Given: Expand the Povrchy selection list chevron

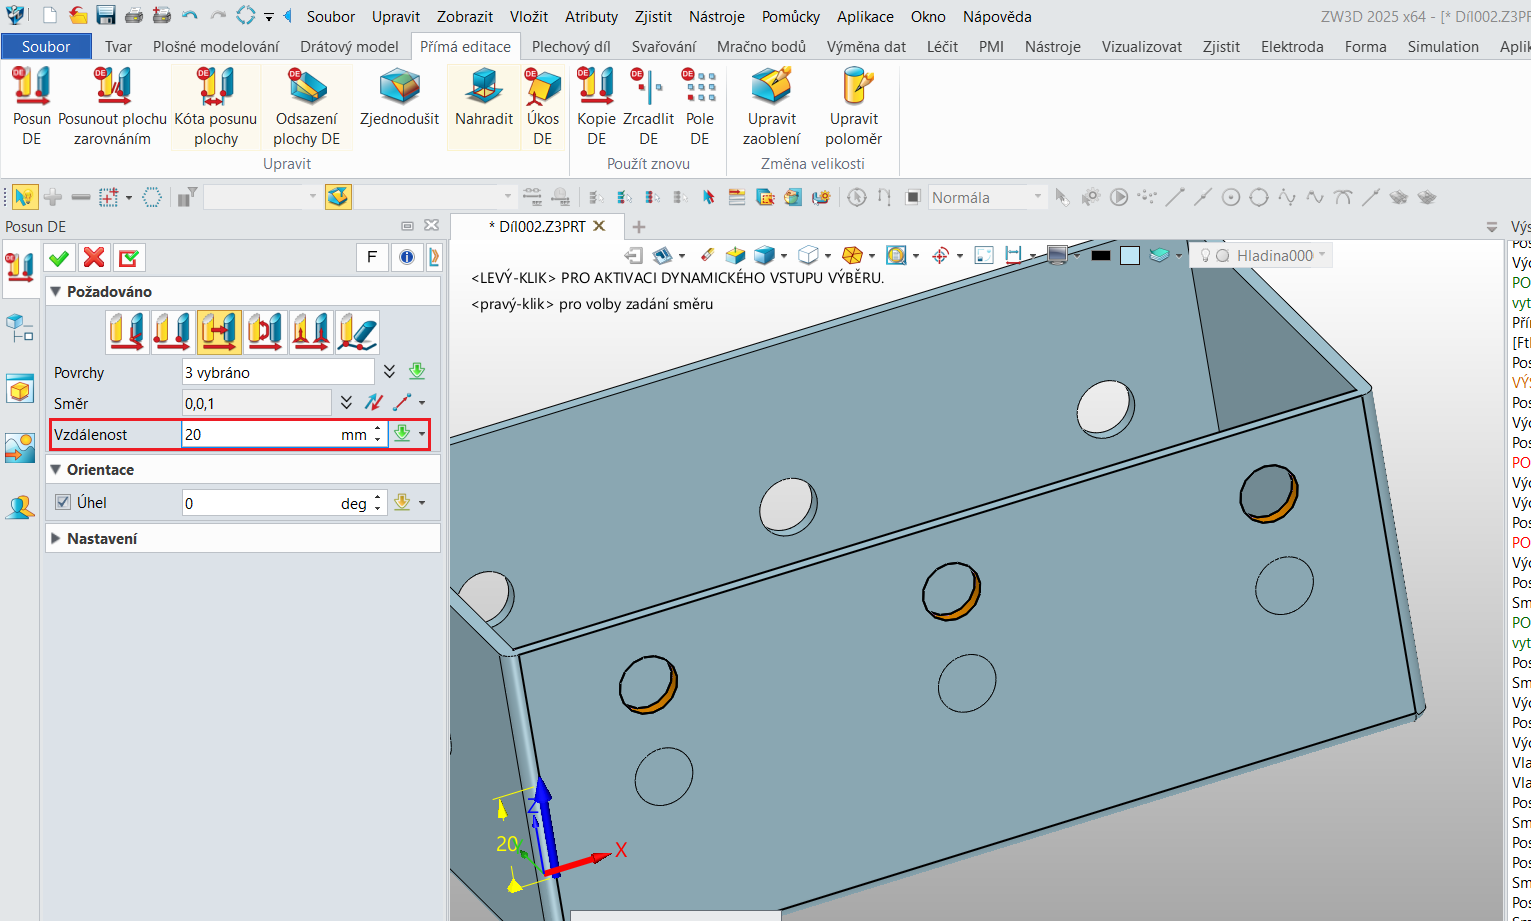Looking at the screenshot, I should point(390,372).
